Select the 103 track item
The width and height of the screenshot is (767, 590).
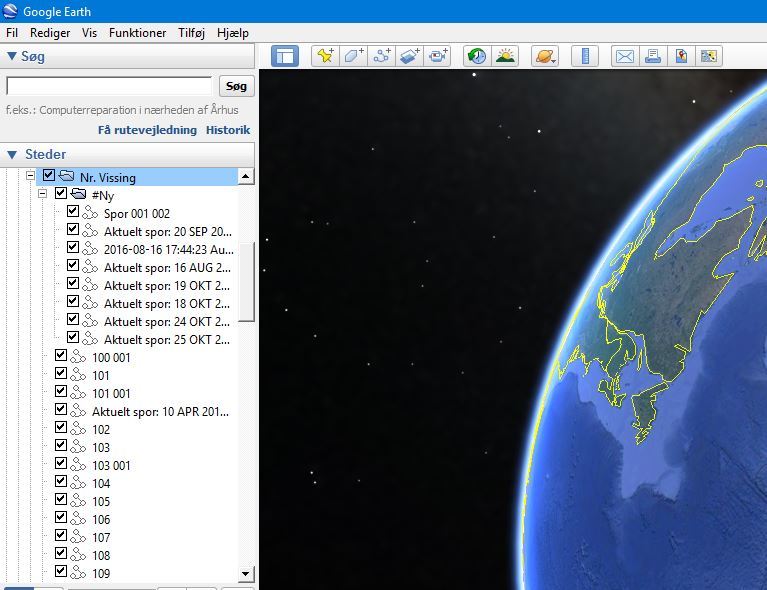101,448
